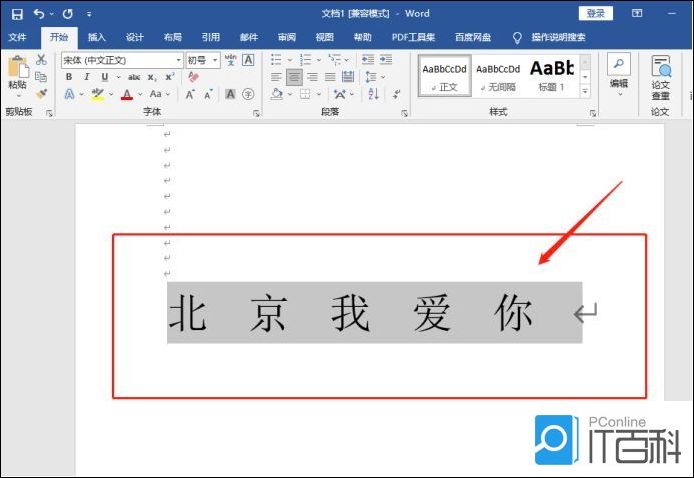Apply the 标题 1 style
Viewport: 694px width, 478px height.
[x=552, y=76]
